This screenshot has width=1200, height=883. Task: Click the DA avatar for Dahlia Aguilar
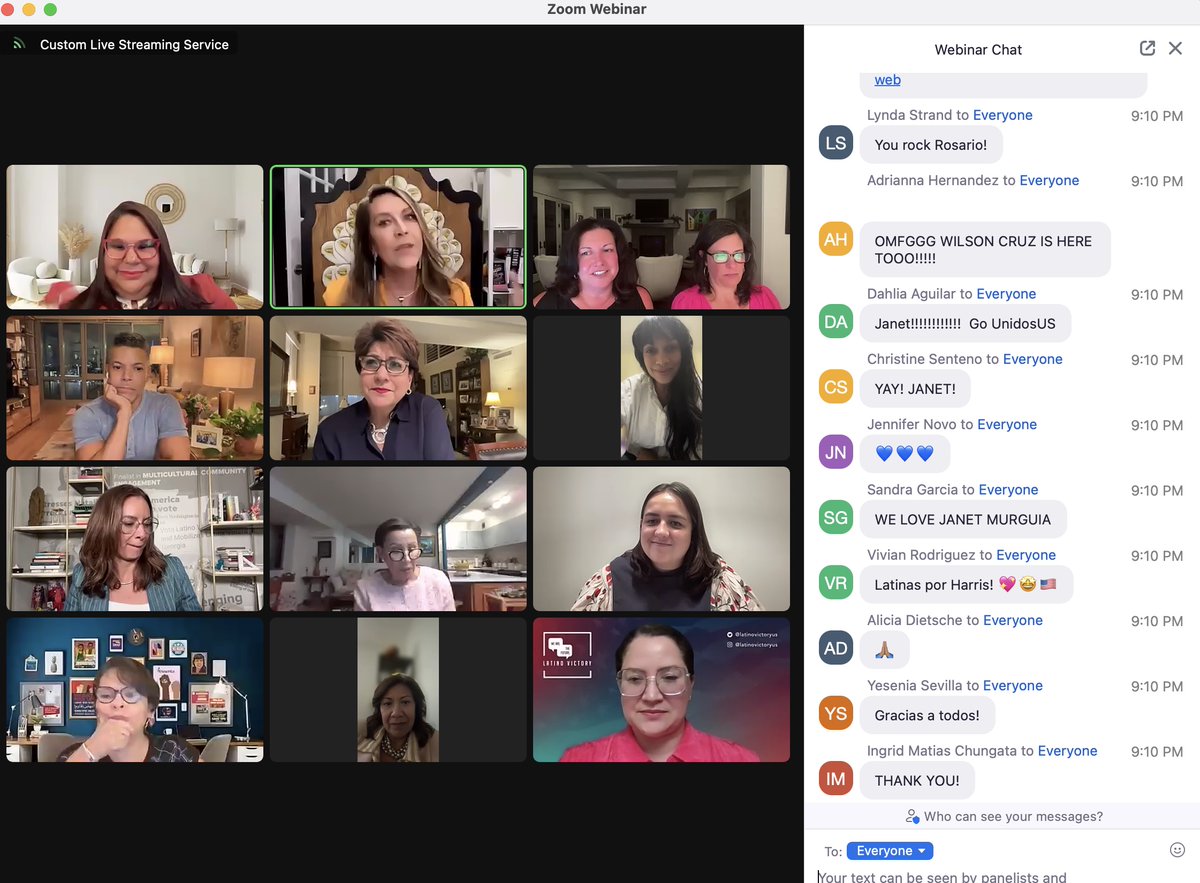(836, 322)
